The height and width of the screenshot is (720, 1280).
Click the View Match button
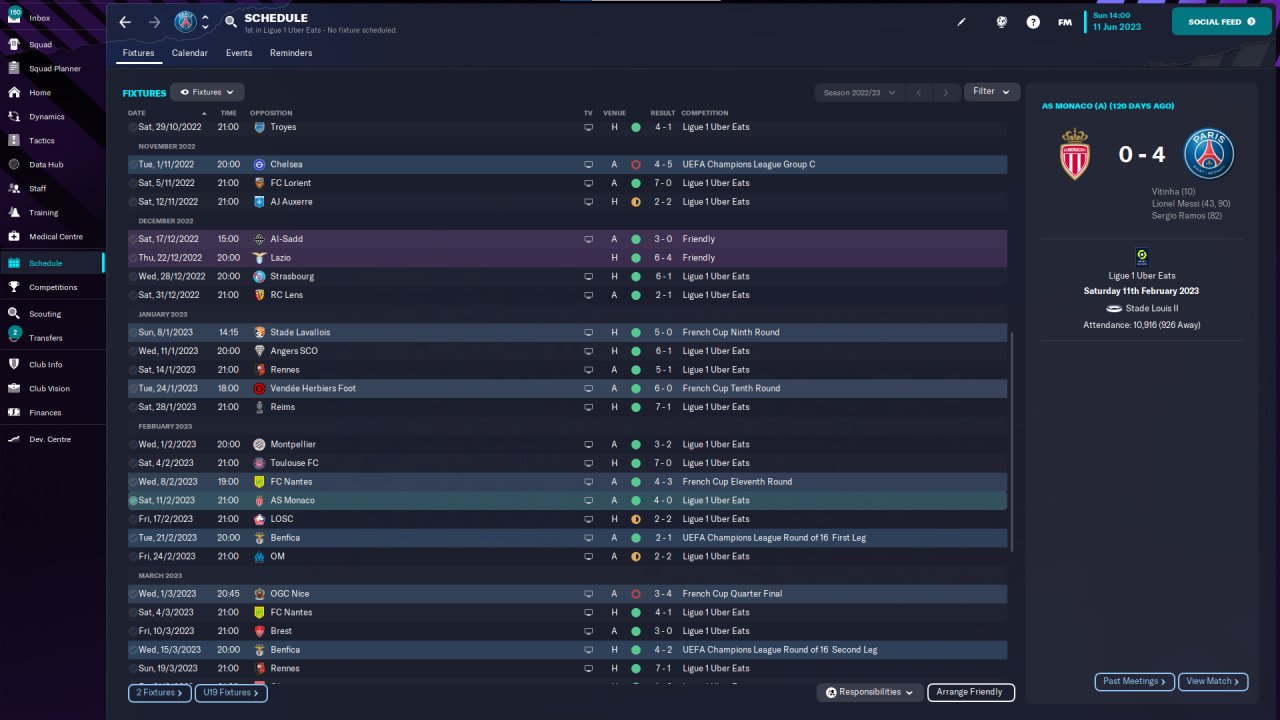tap(1213, 682)
